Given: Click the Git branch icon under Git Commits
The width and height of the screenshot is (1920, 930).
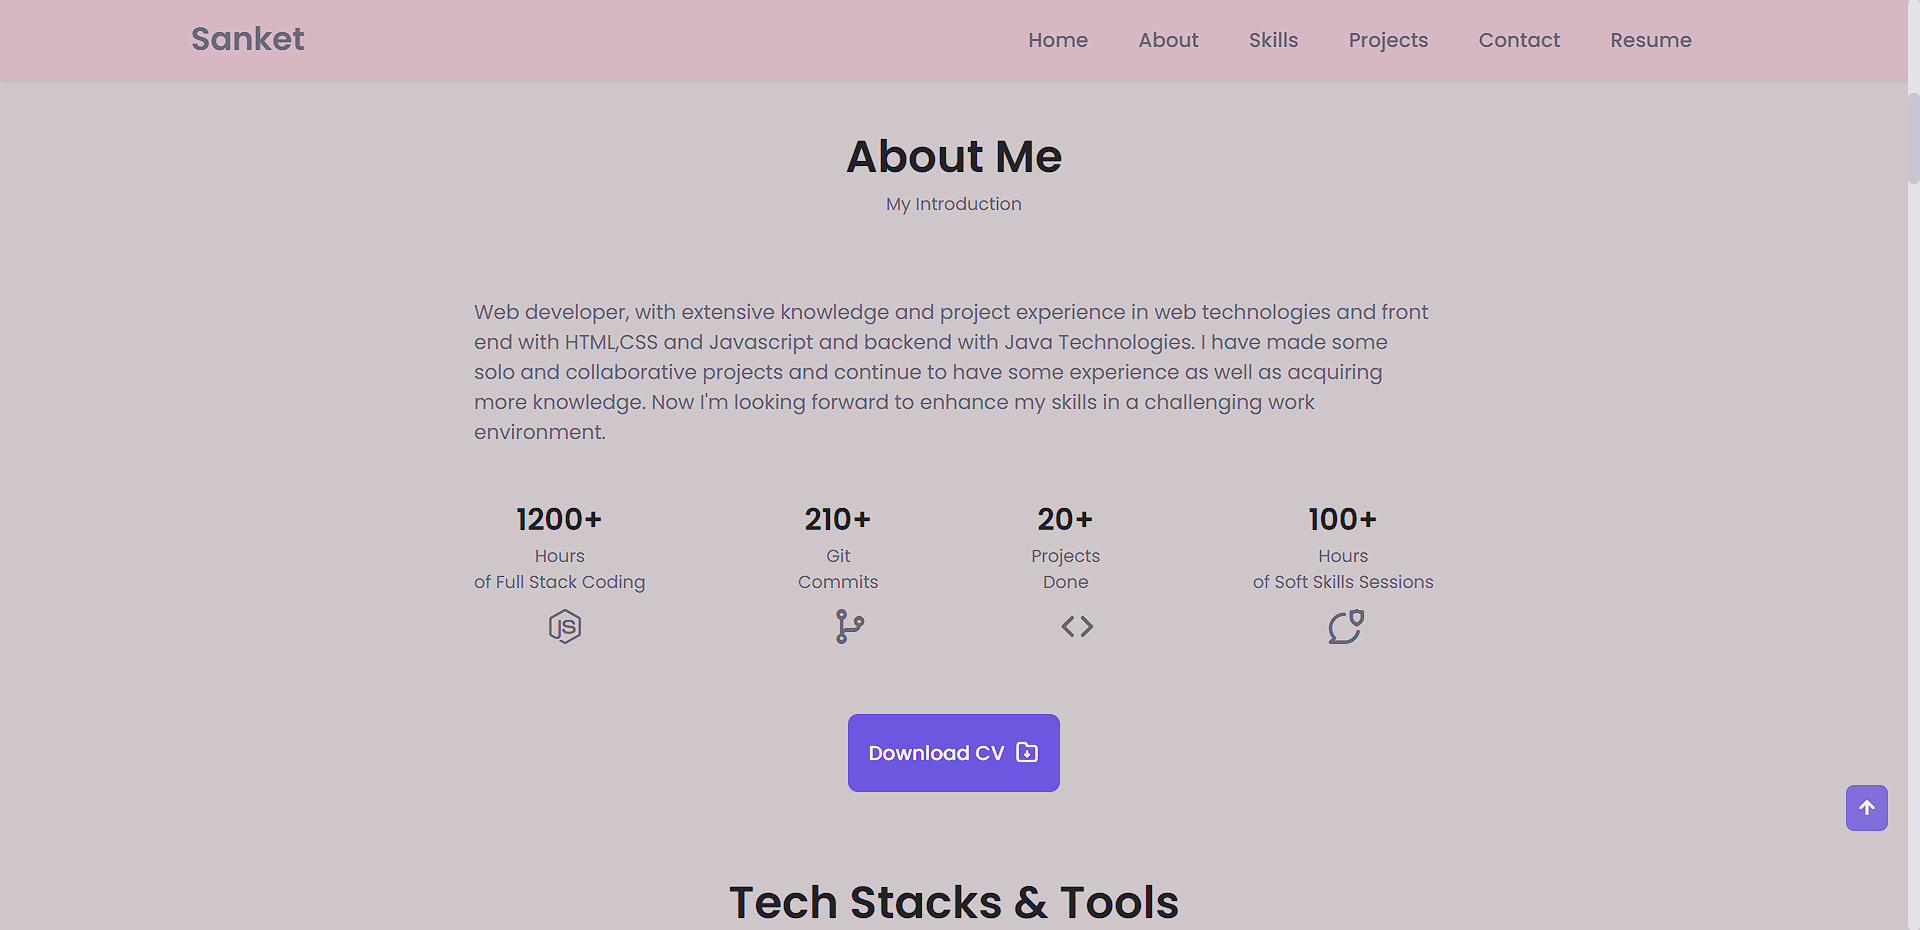Looking at the screenshot, I should [849, 626].
